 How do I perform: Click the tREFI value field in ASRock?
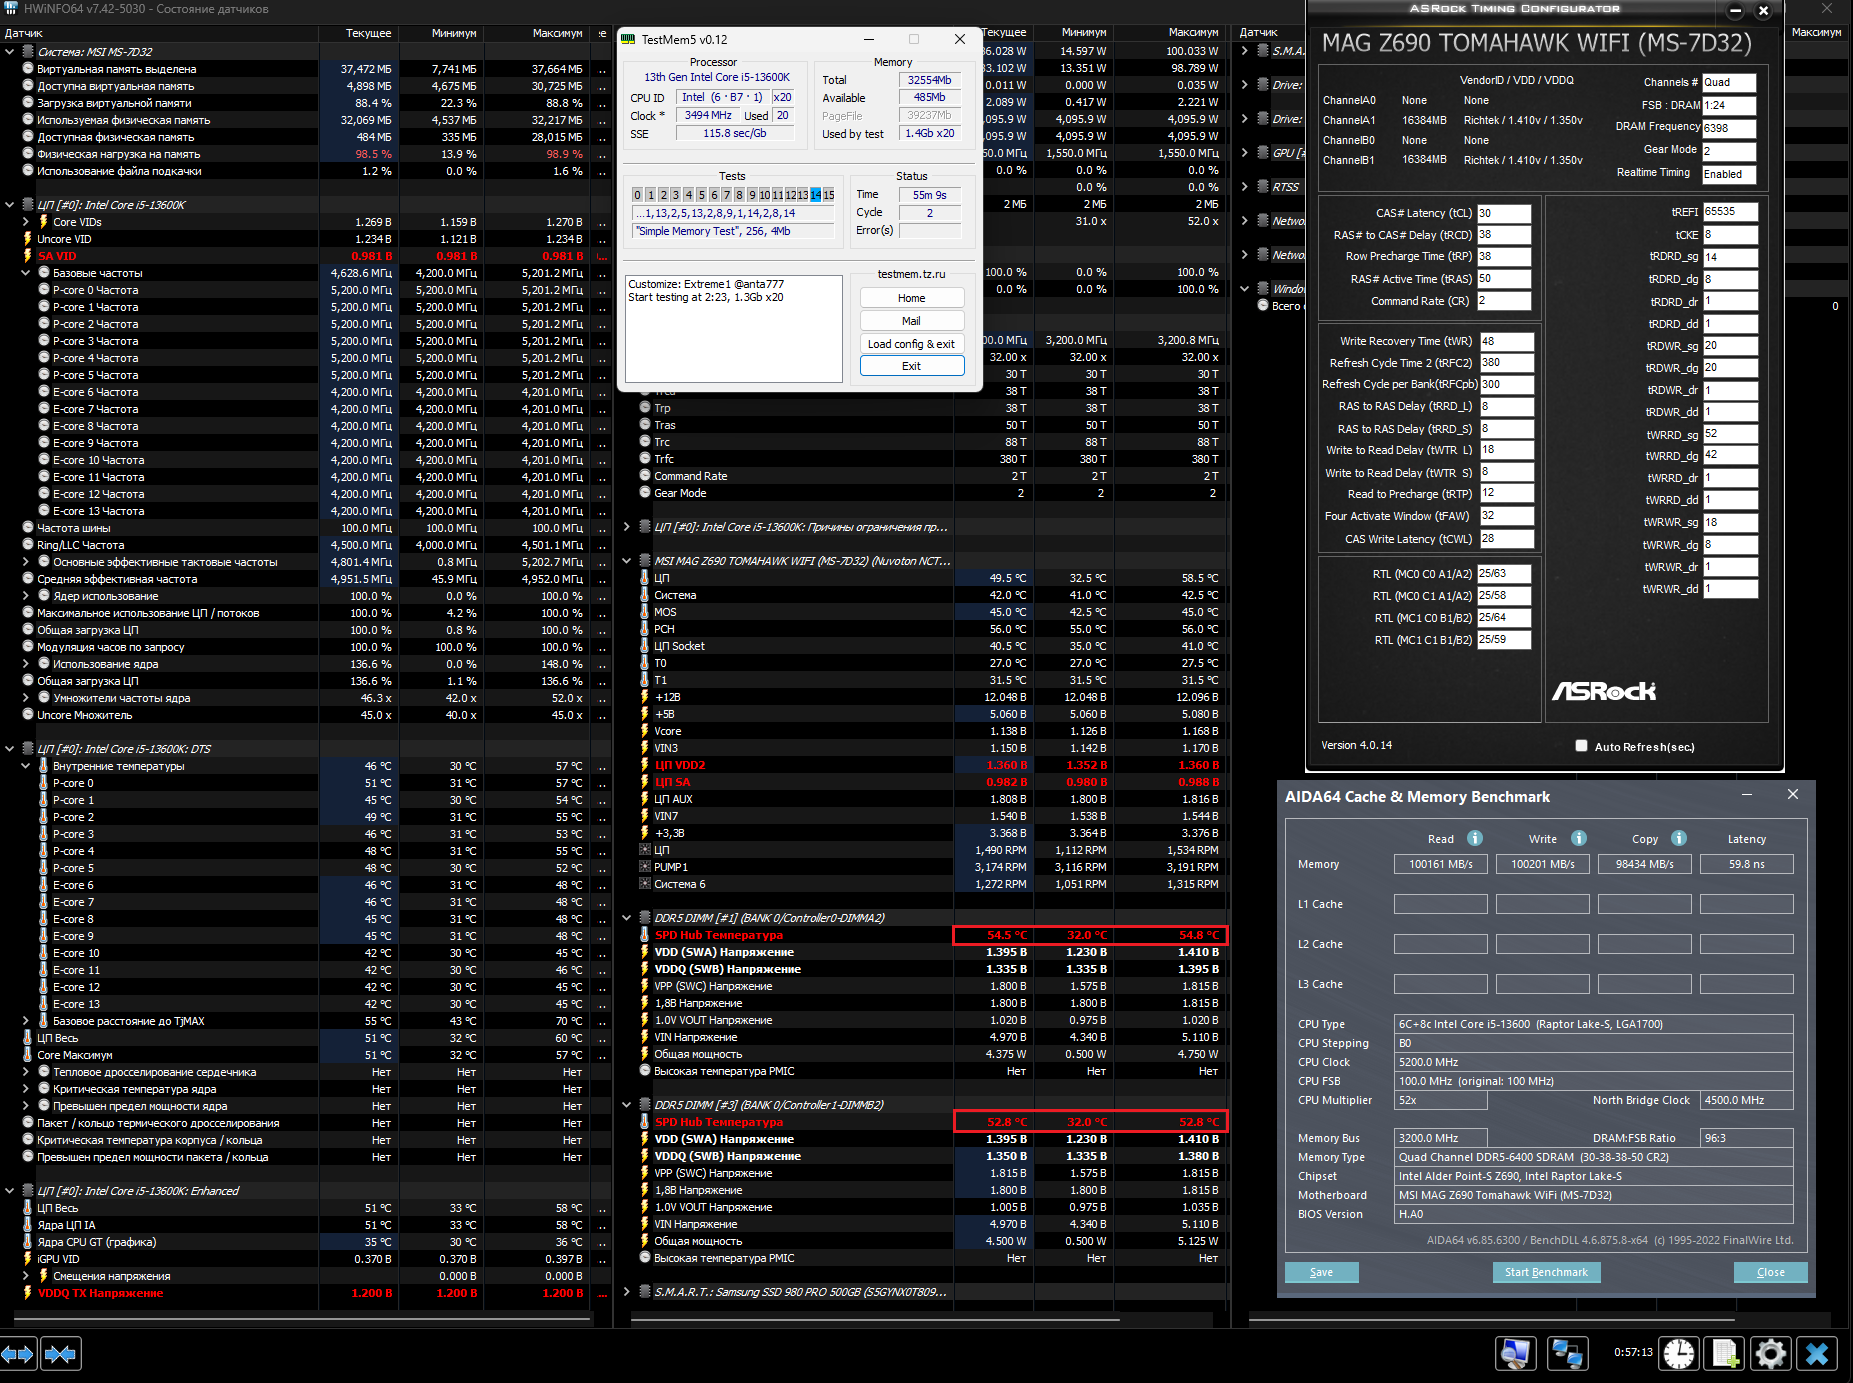[x=1731, y=212]
